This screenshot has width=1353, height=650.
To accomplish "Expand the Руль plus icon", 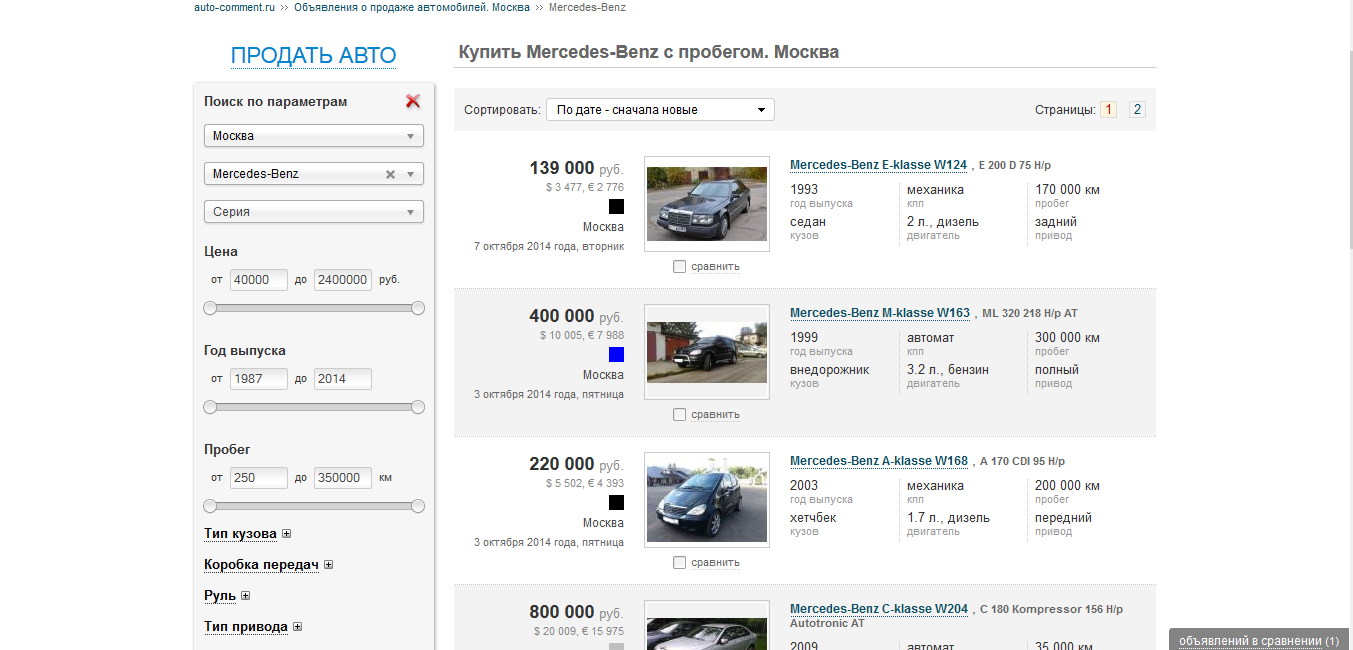I will click(245, 596).
